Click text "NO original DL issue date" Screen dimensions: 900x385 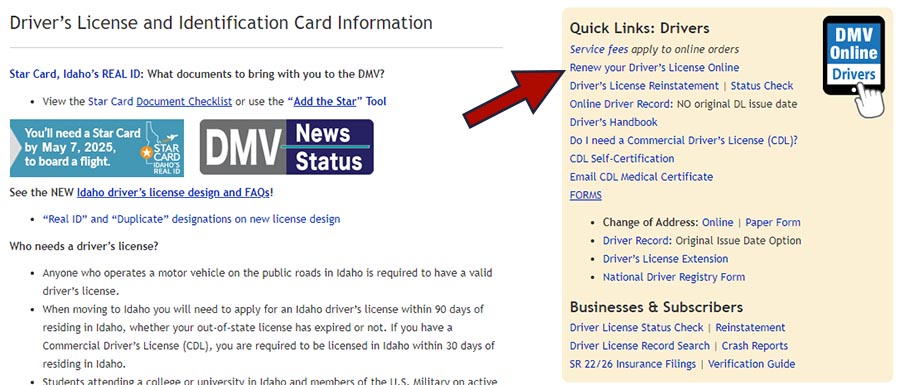(x=737, y=104)
